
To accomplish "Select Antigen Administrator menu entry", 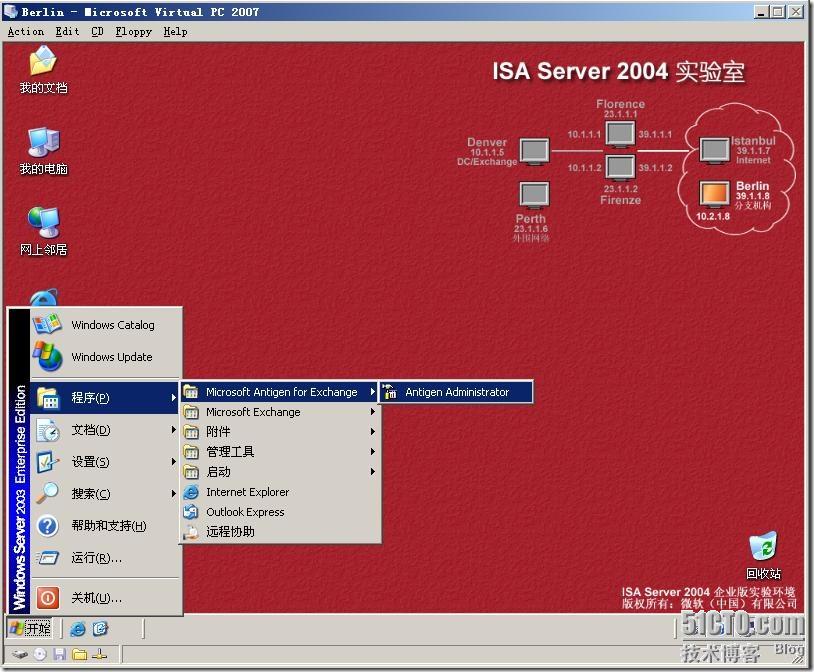I will coord(456,392).
